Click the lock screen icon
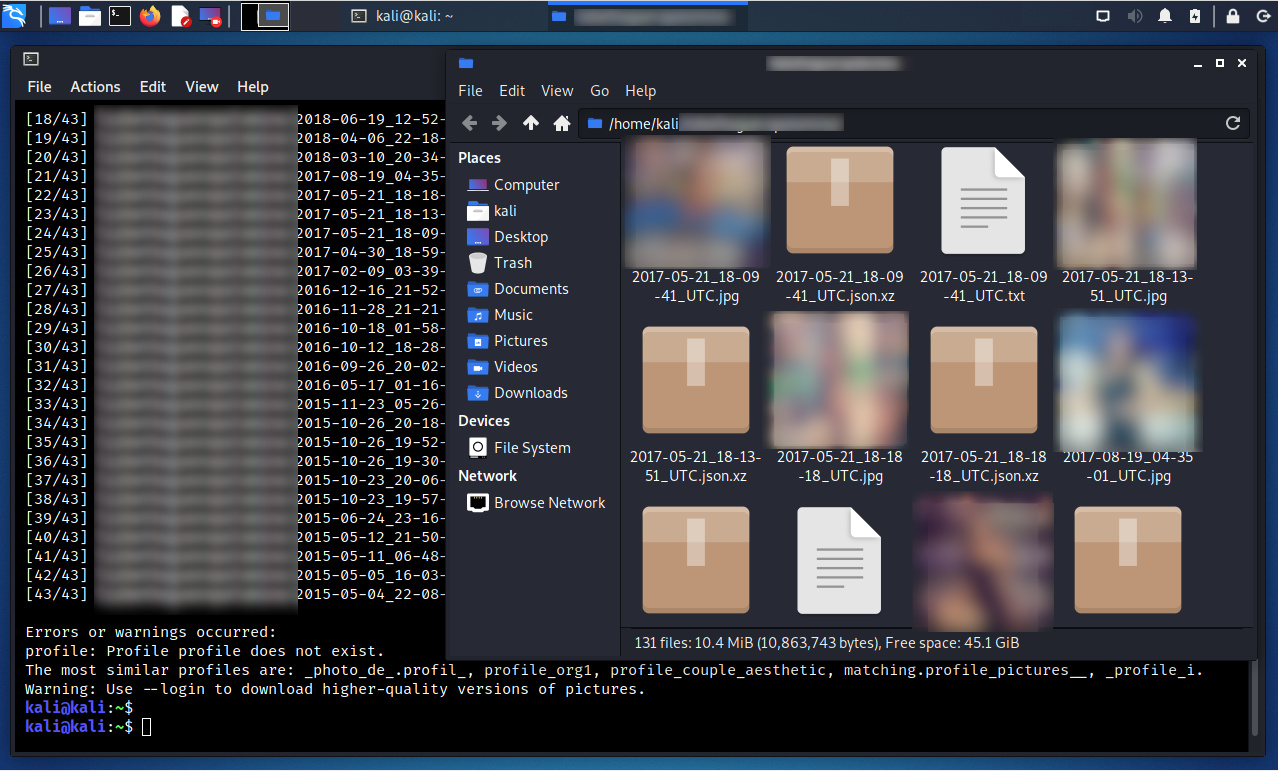The height and width of the screenshot is (771, 1278). tap(1233, 16)
